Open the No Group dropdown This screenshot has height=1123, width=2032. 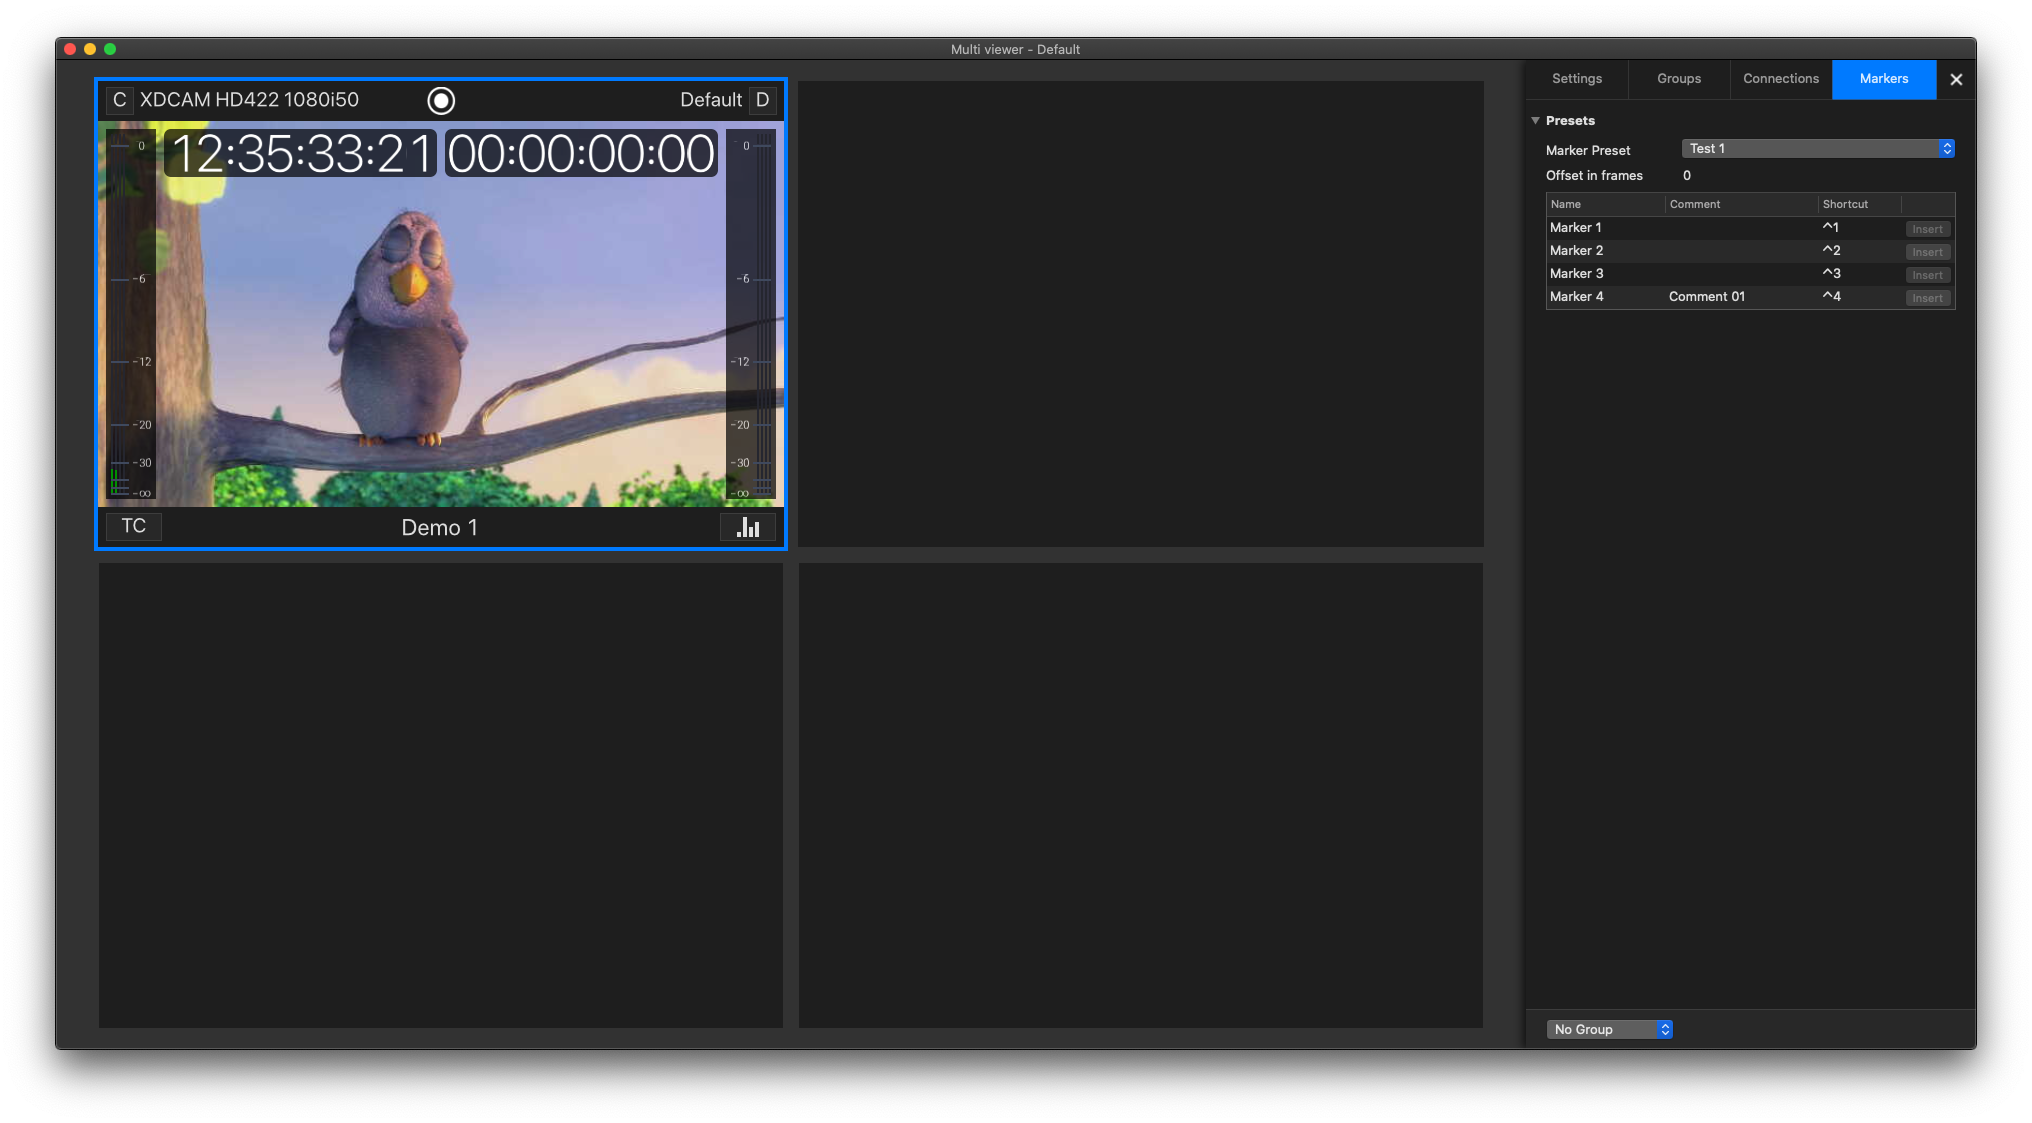click(x=1610, y=1030)
